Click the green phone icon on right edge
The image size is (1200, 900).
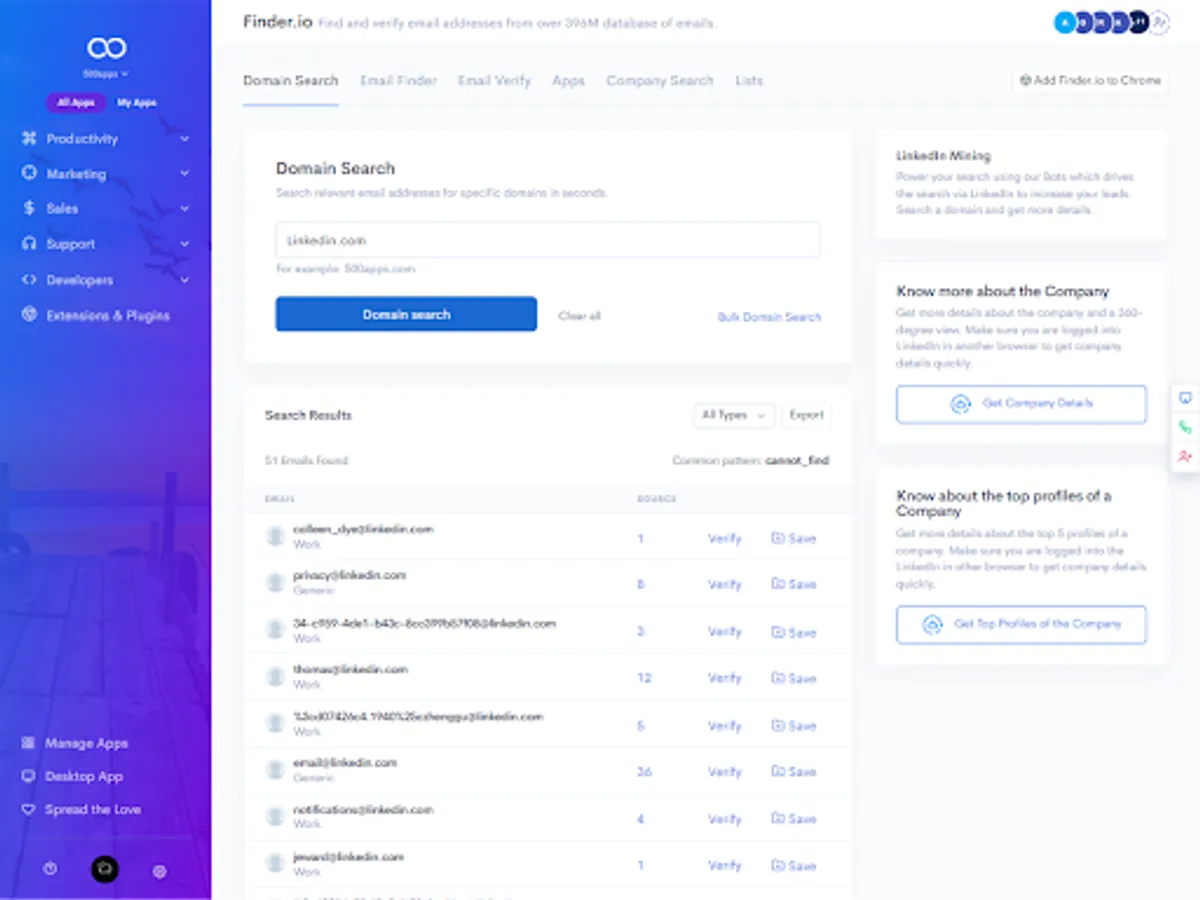pos(1185,427)
